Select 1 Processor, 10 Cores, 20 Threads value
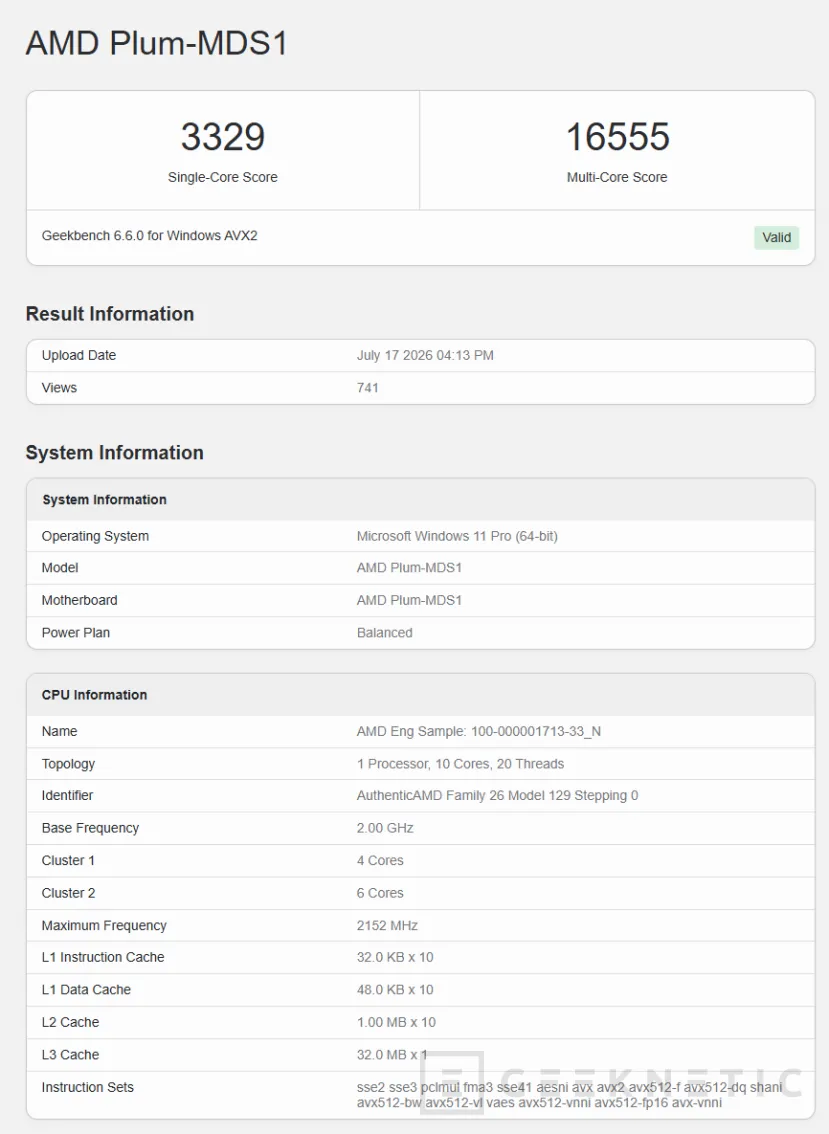The width and height of the screenshot is (829, 1134). pyautogui.click(x=460, y=764)
